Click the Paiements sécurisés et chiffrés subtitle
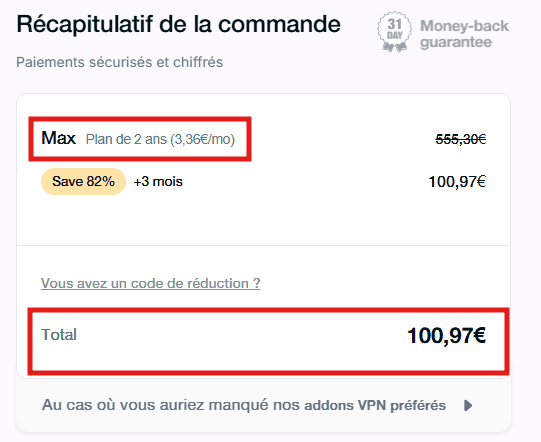 point(119,62)
